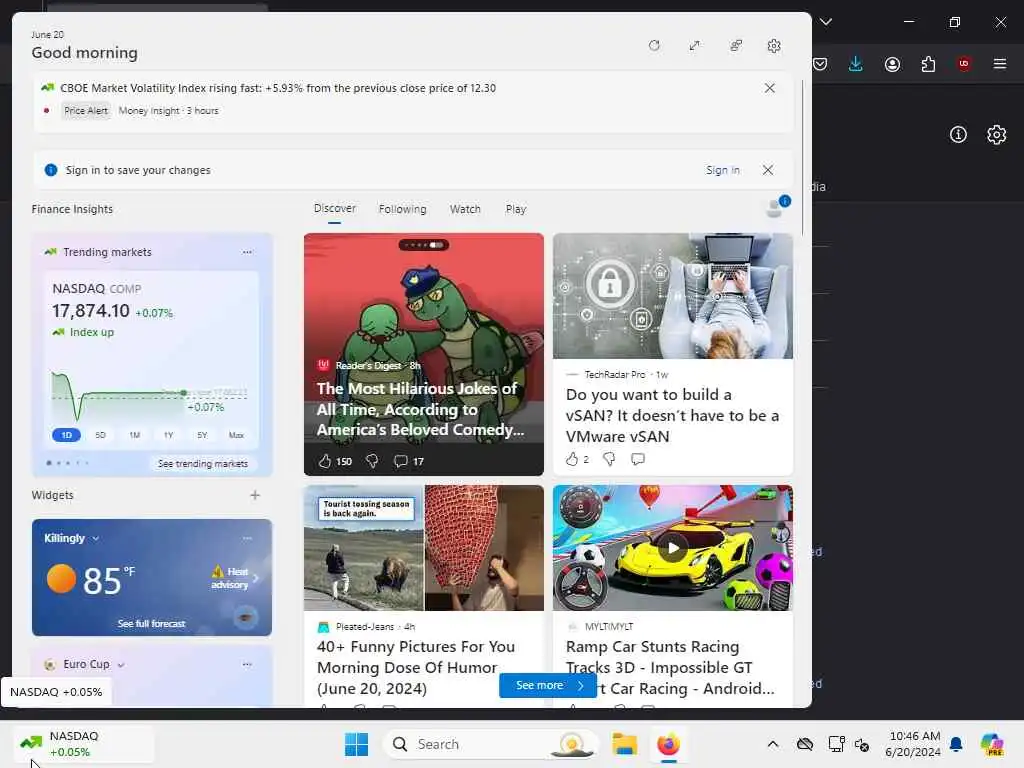1024x768 pixels.
Task: Expand the Euro Cup dropdown
Action: [121, 665]
